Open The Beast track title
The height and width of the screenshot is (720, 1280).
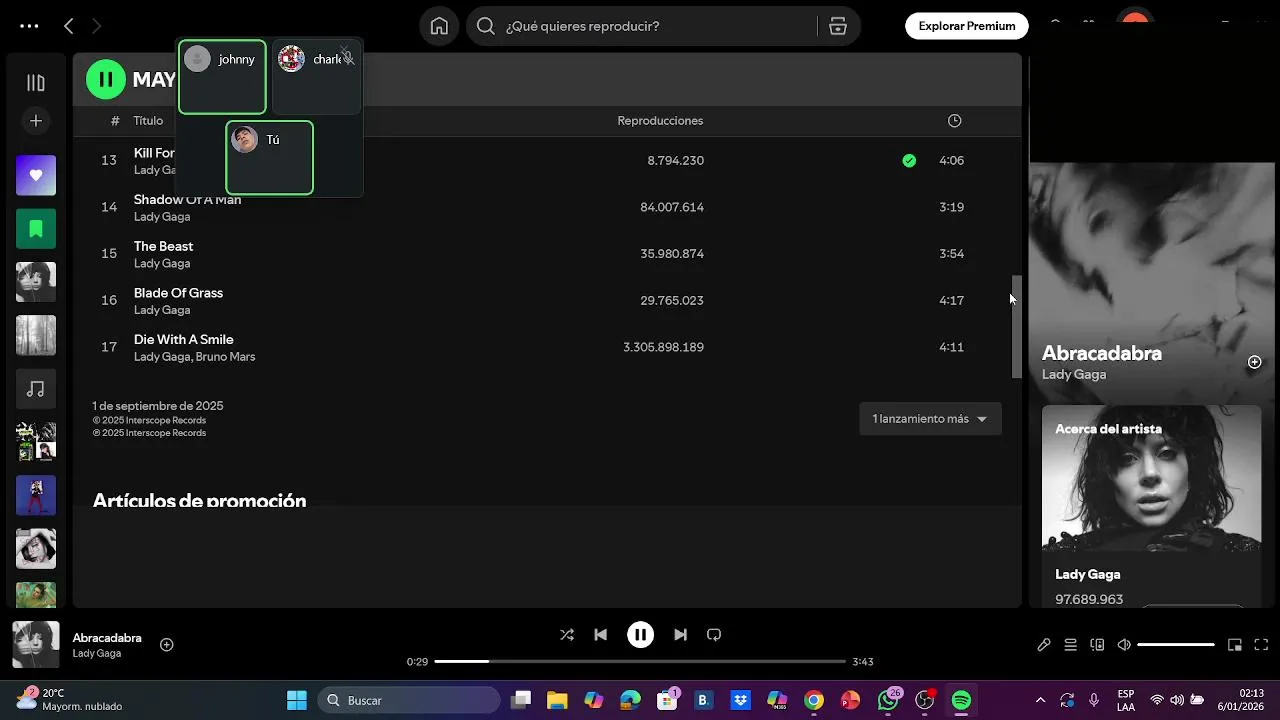click(164, 246)
